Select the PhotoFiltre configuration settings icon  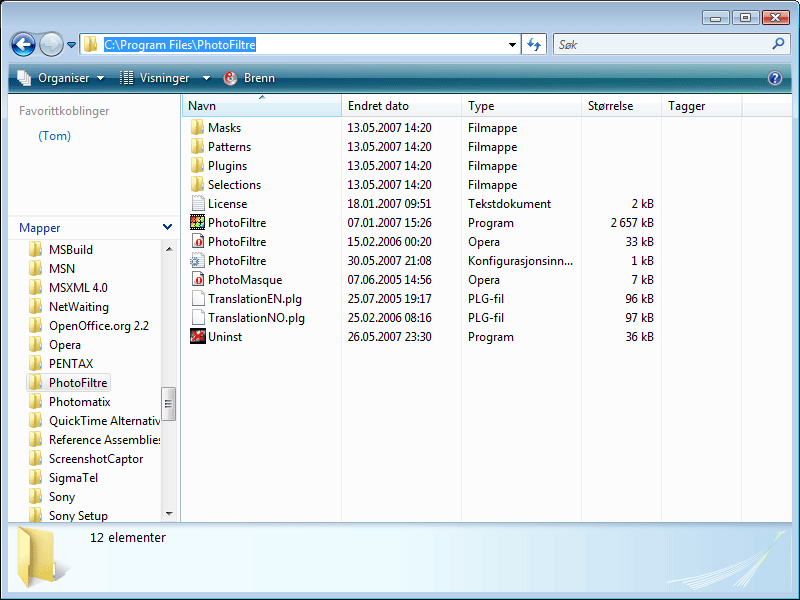click(x=197, y=261)
